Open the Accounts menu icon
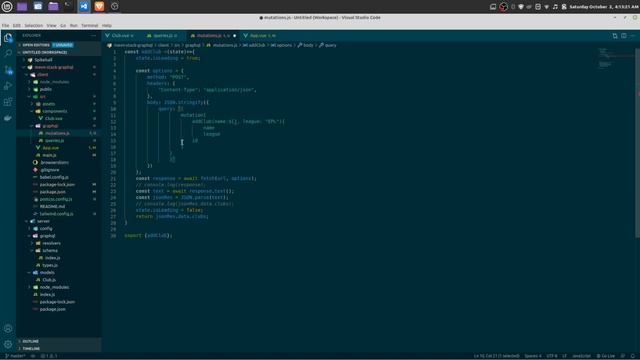Image resolution: width=640 pixels, height=360 pixels. (x=8, y=329)
